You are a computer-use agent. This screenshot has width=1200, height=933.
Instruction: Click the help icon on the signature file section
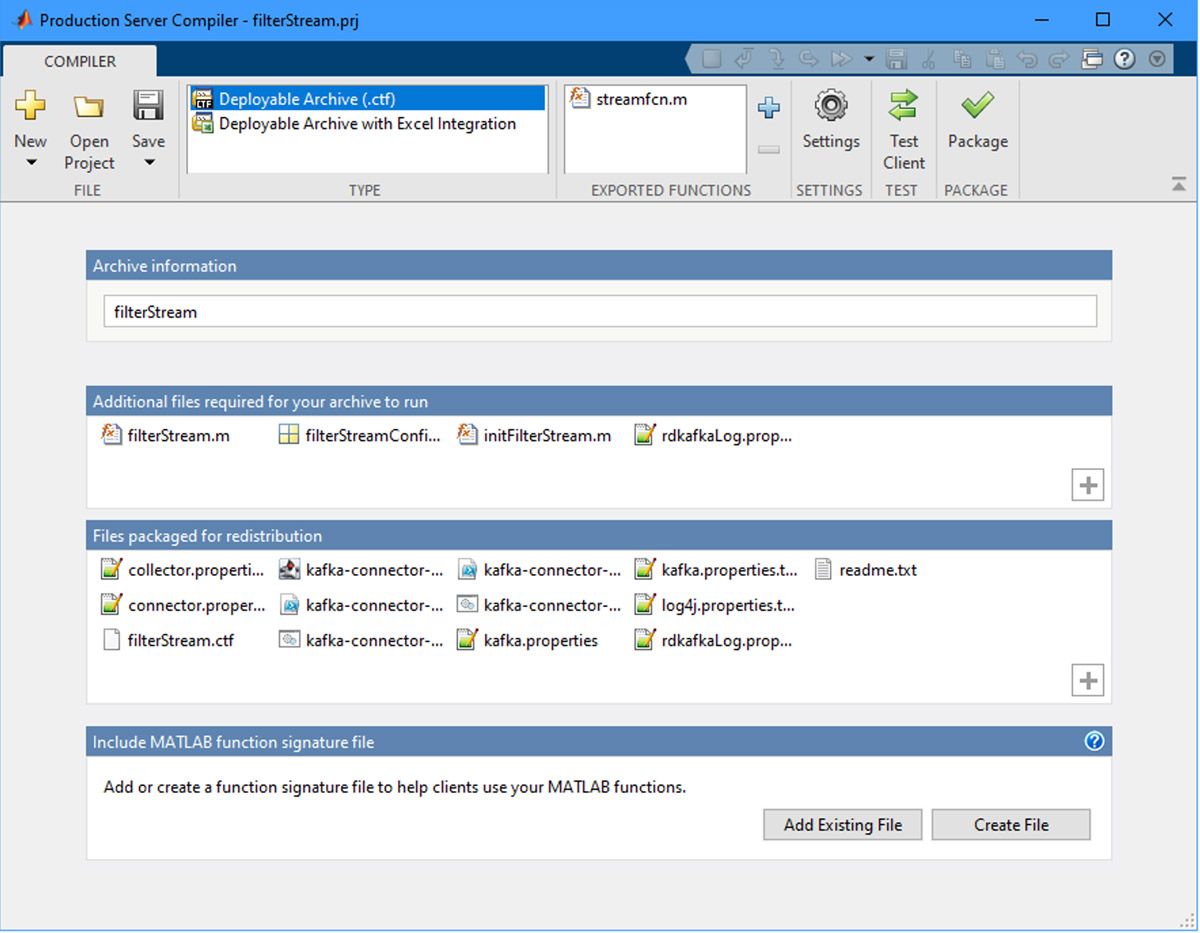pos(1095,741)
